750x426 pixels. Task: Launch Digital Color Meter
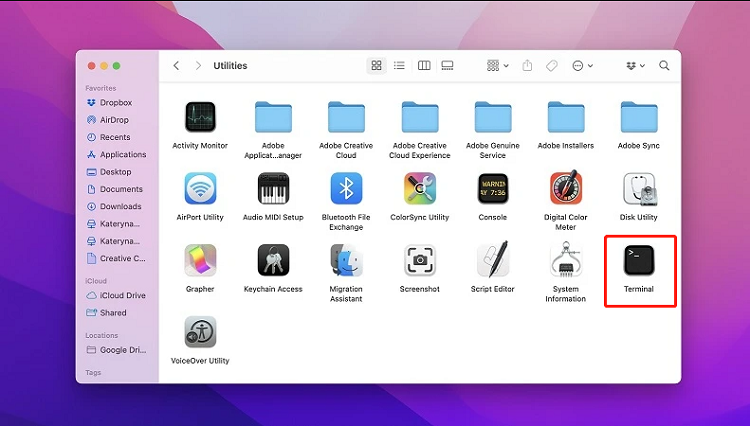565,189
